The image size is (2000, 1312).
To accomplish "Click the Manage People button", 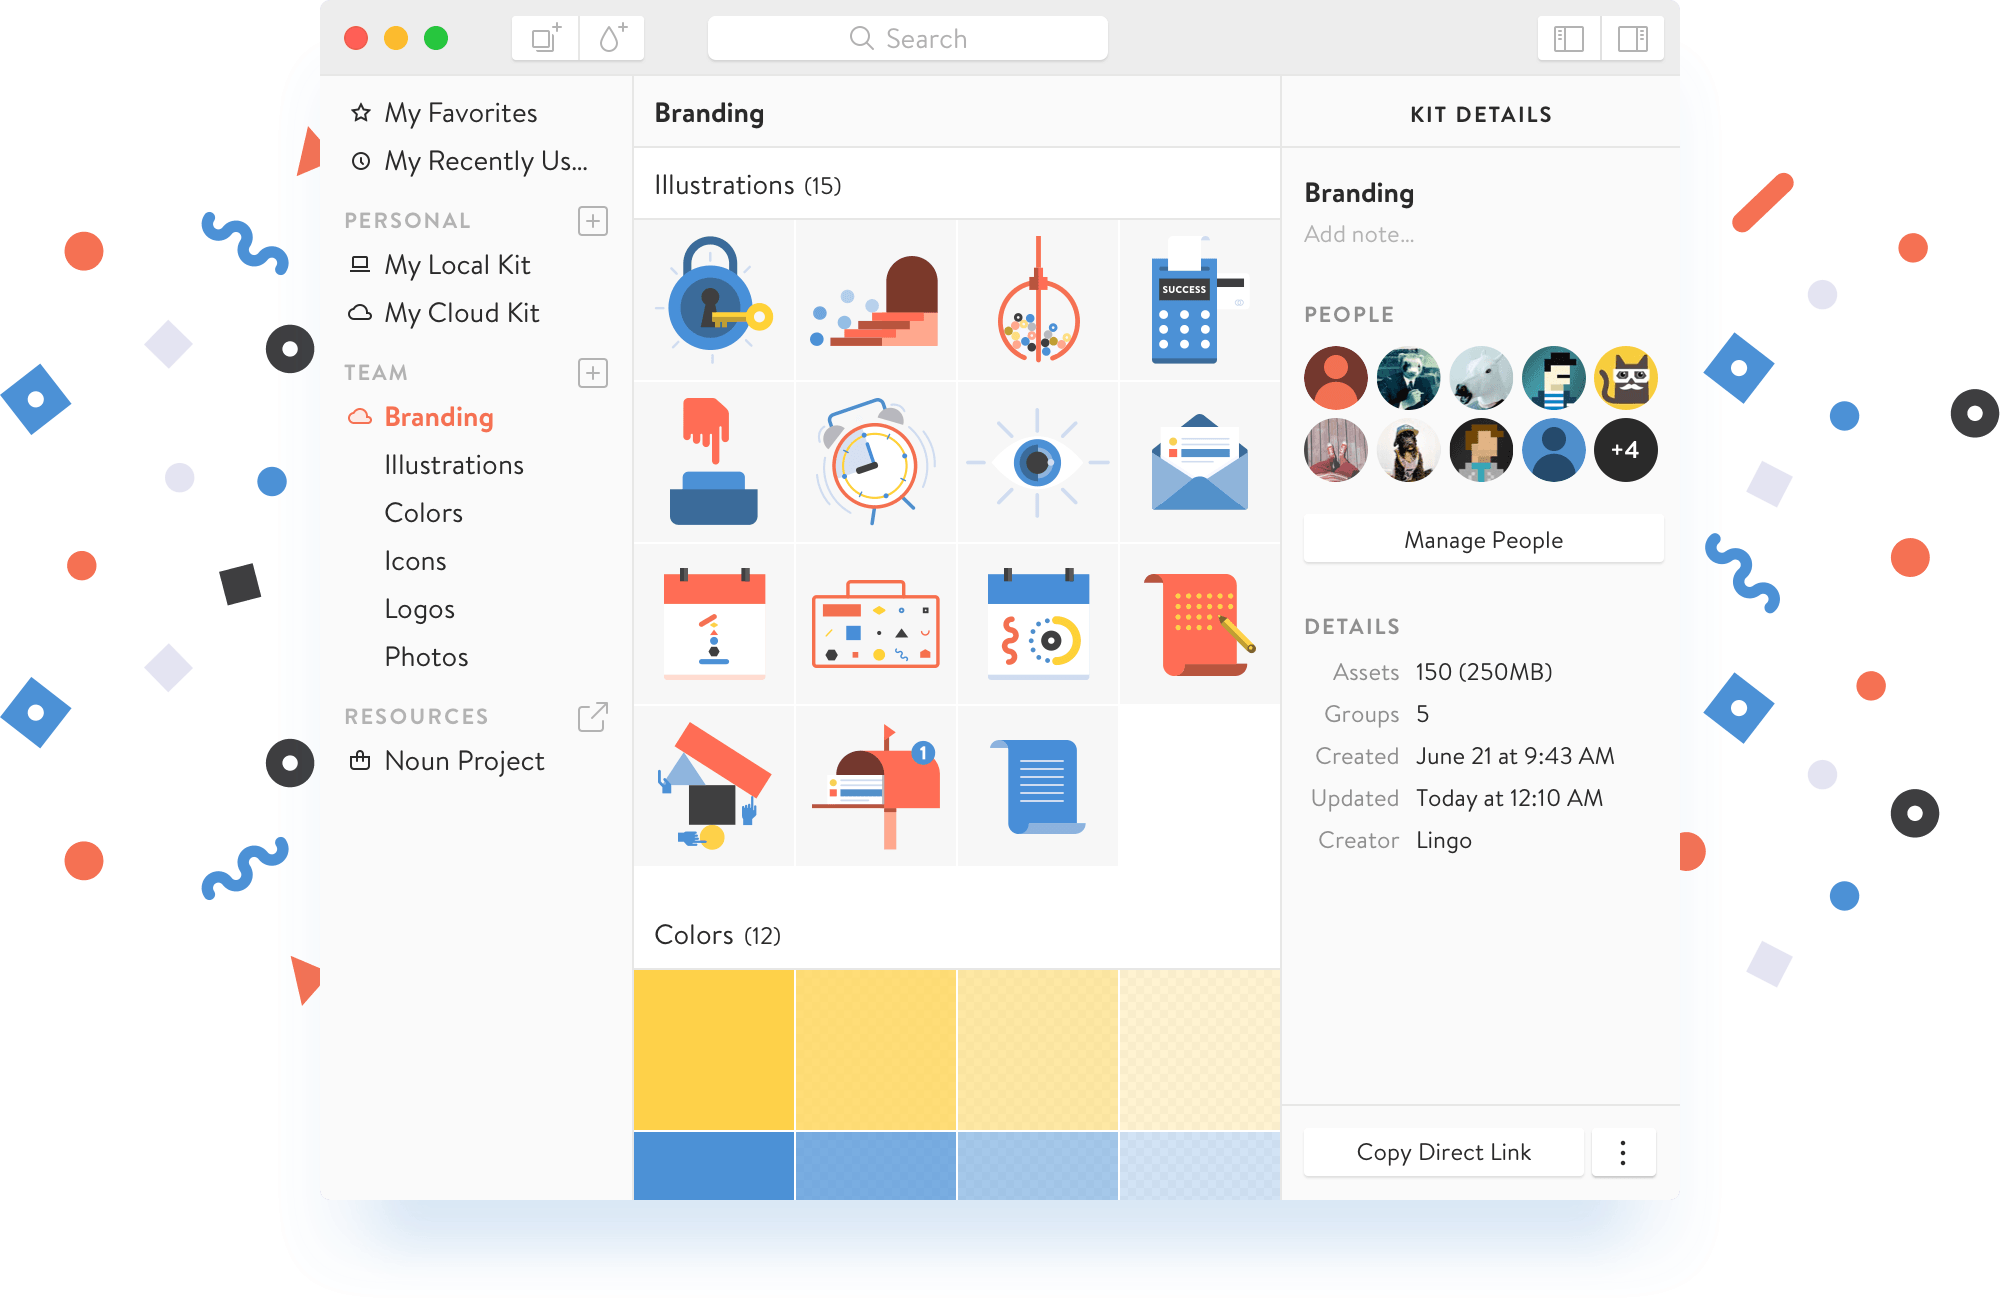I will click(1483, 540).
